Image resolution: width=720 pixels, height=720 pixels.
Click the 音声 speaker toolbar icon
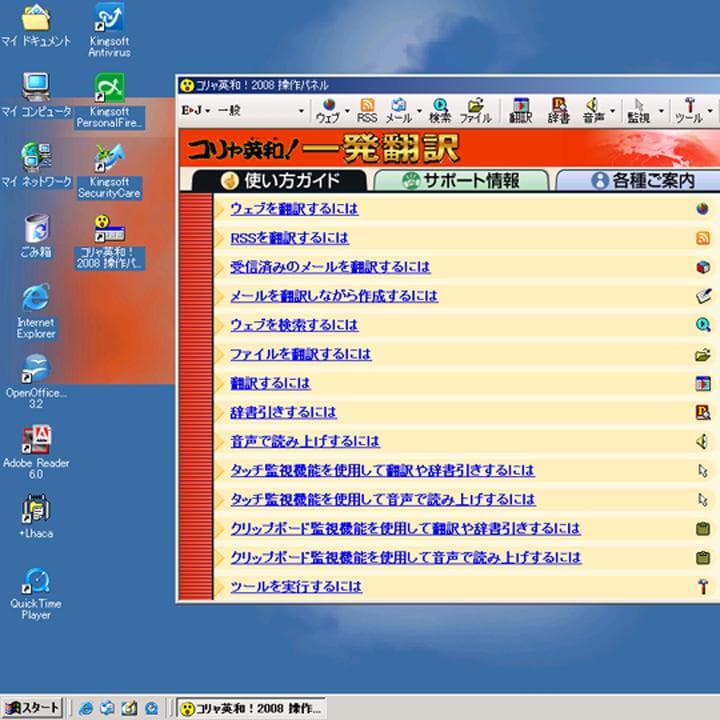(x=593, y=111)
